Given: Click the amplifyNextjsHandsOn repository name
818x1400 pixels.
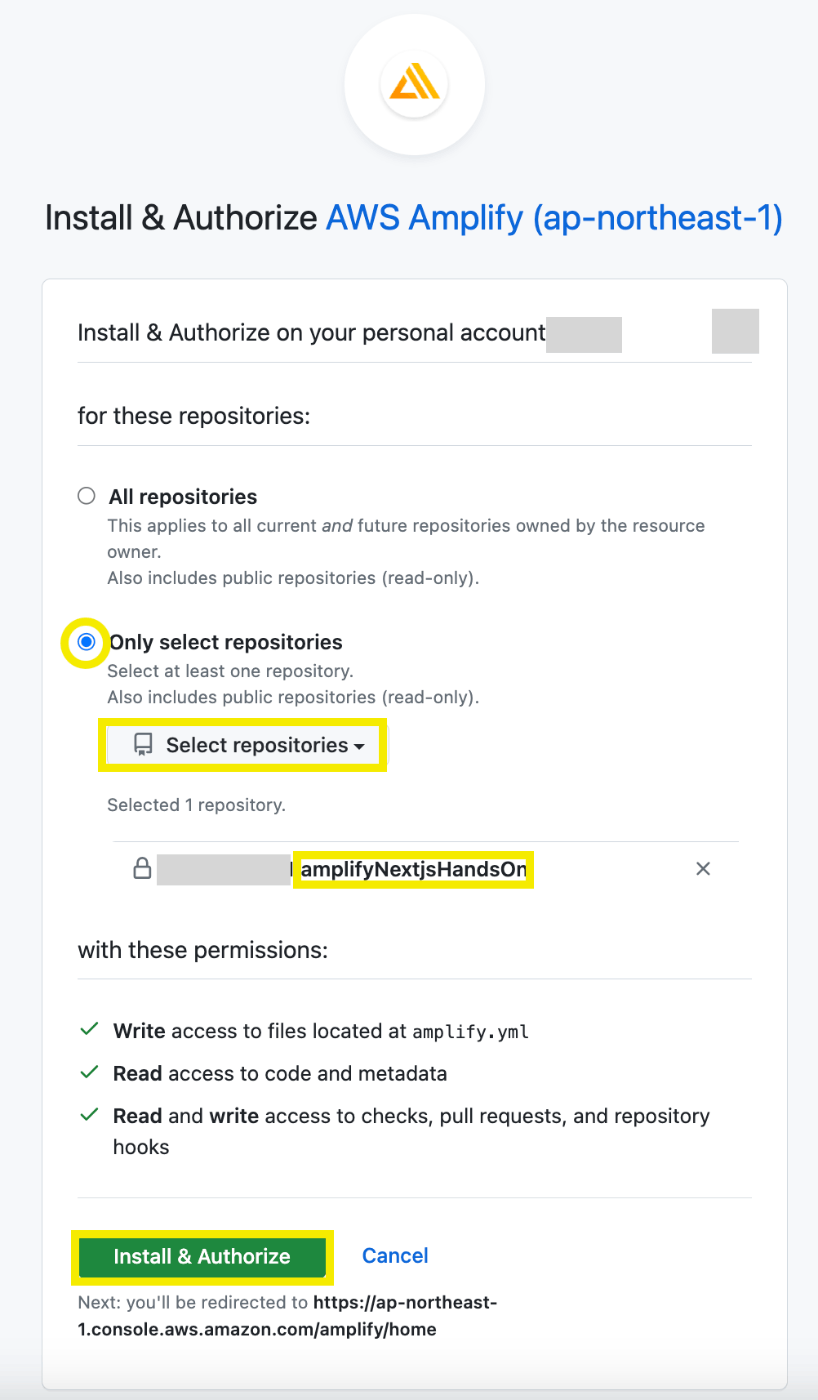Looking at the screenshot, I should pyautogui.click(x=413, y=870).
